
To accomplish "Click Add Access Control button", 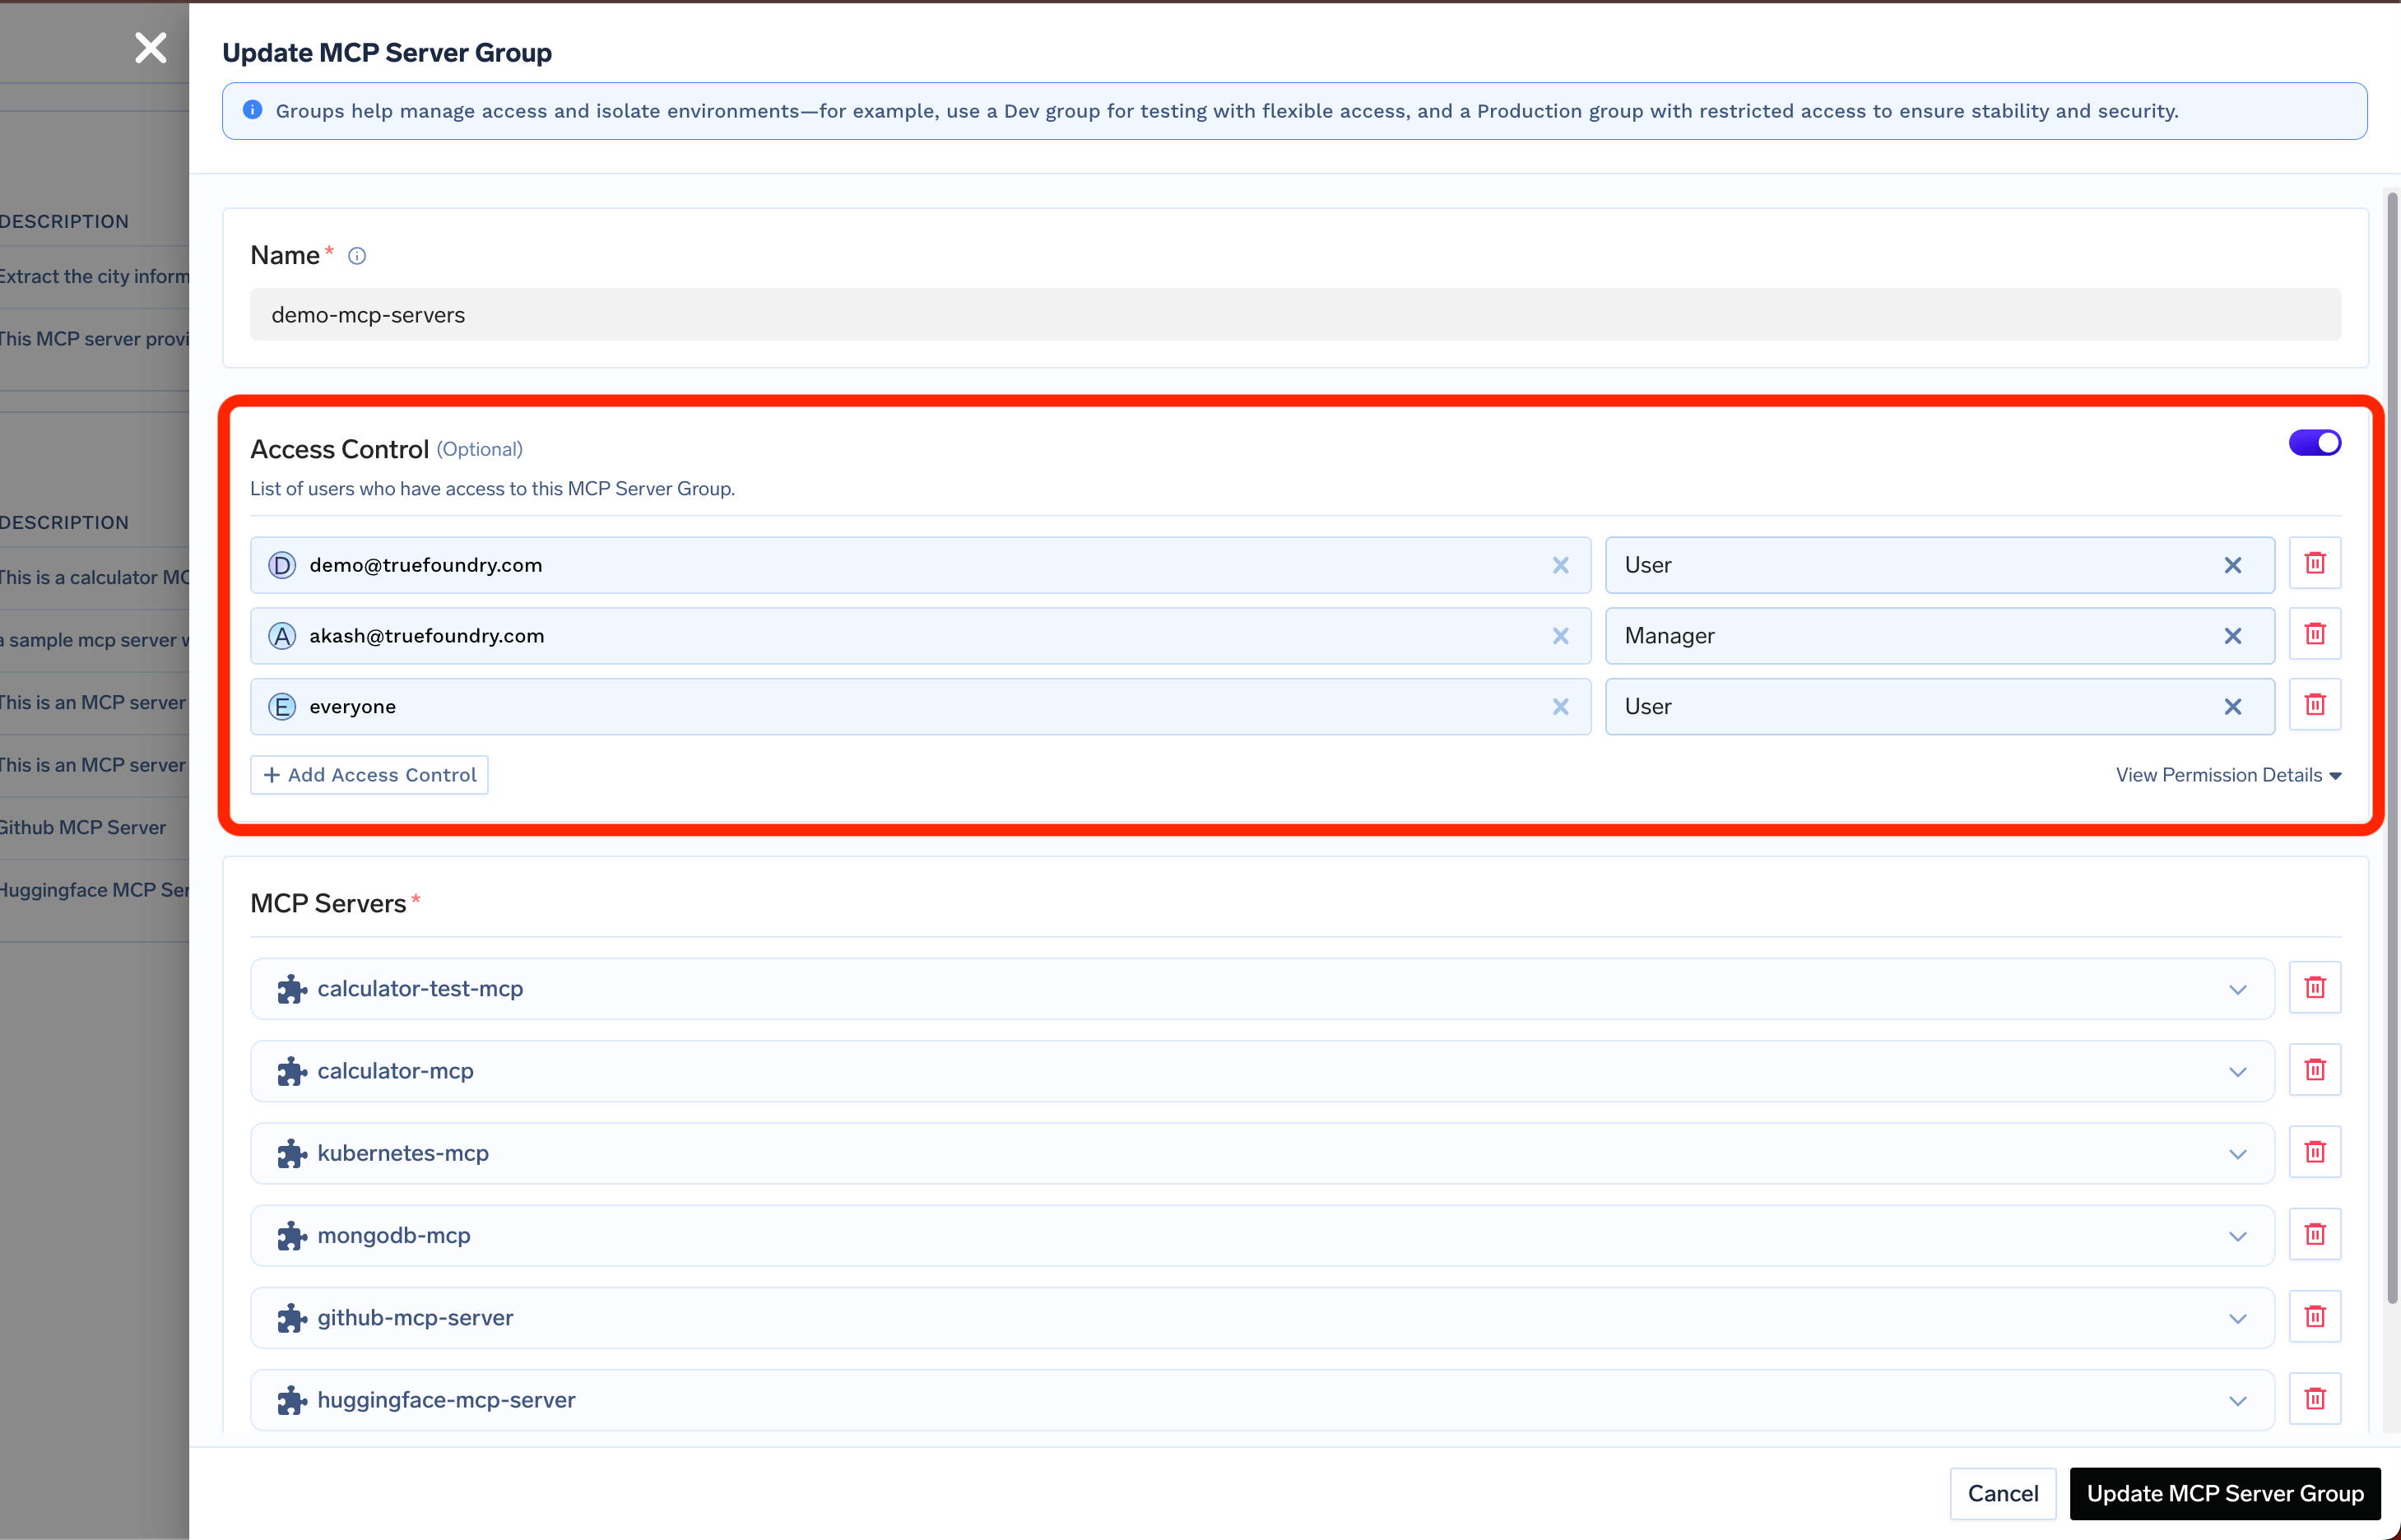I will [x=369, y=775].
